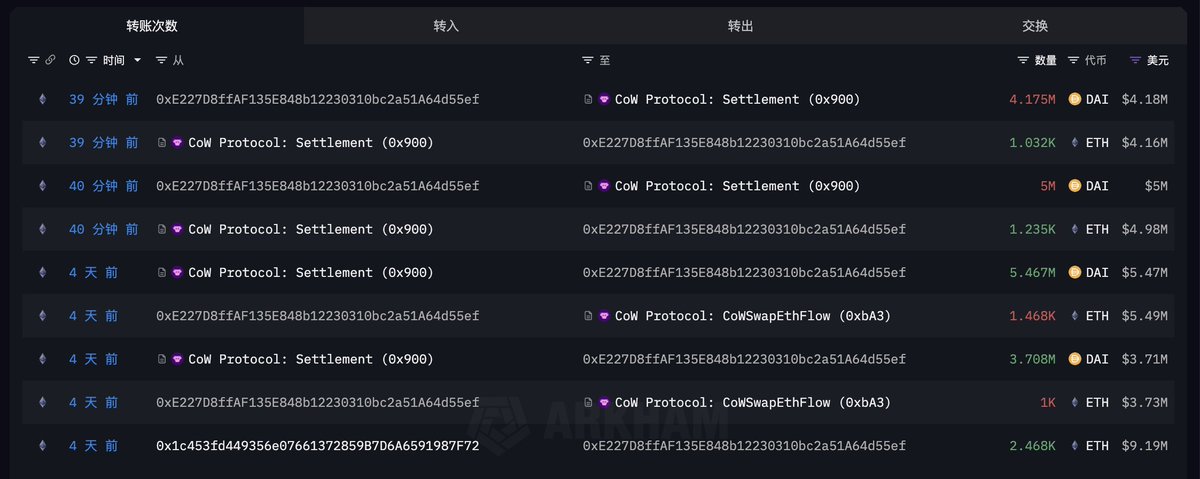Expand the 时间 sort dropdown arrow
Screen dimensions: 1200x479
click(x=138, y=60)
